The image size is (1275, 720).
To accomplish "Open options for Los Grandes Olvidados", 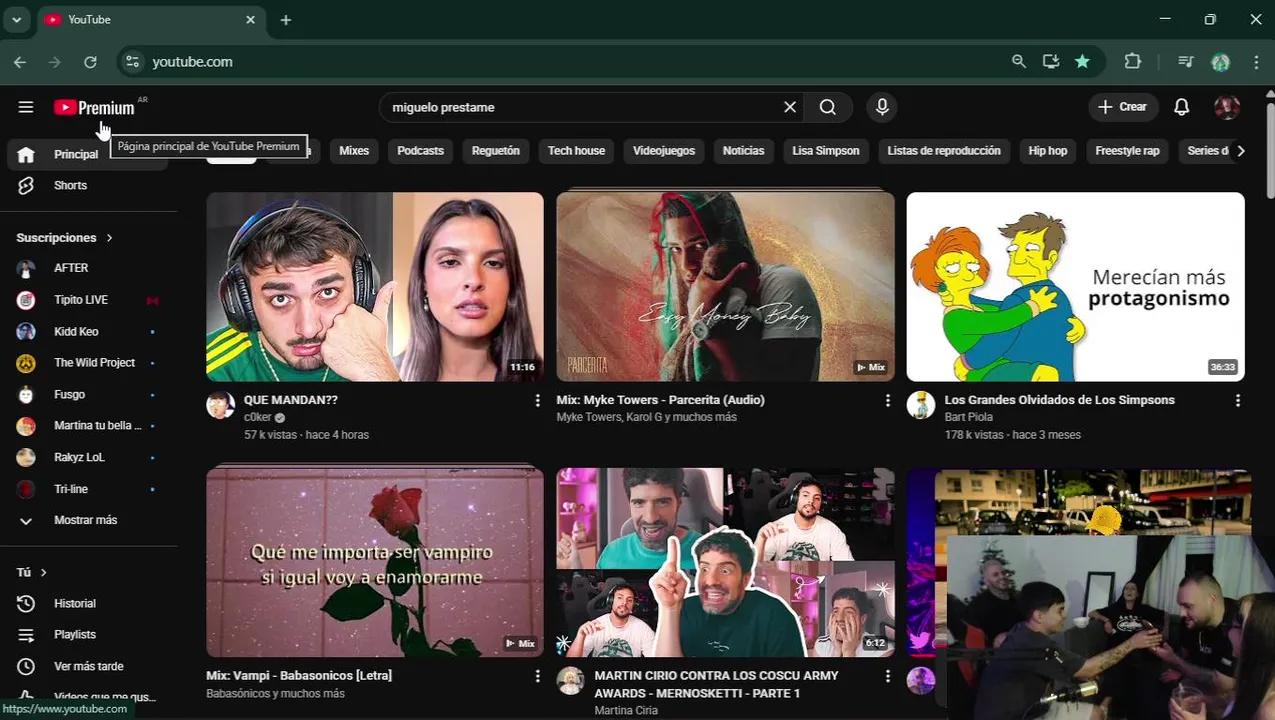I will point(1238,400).
